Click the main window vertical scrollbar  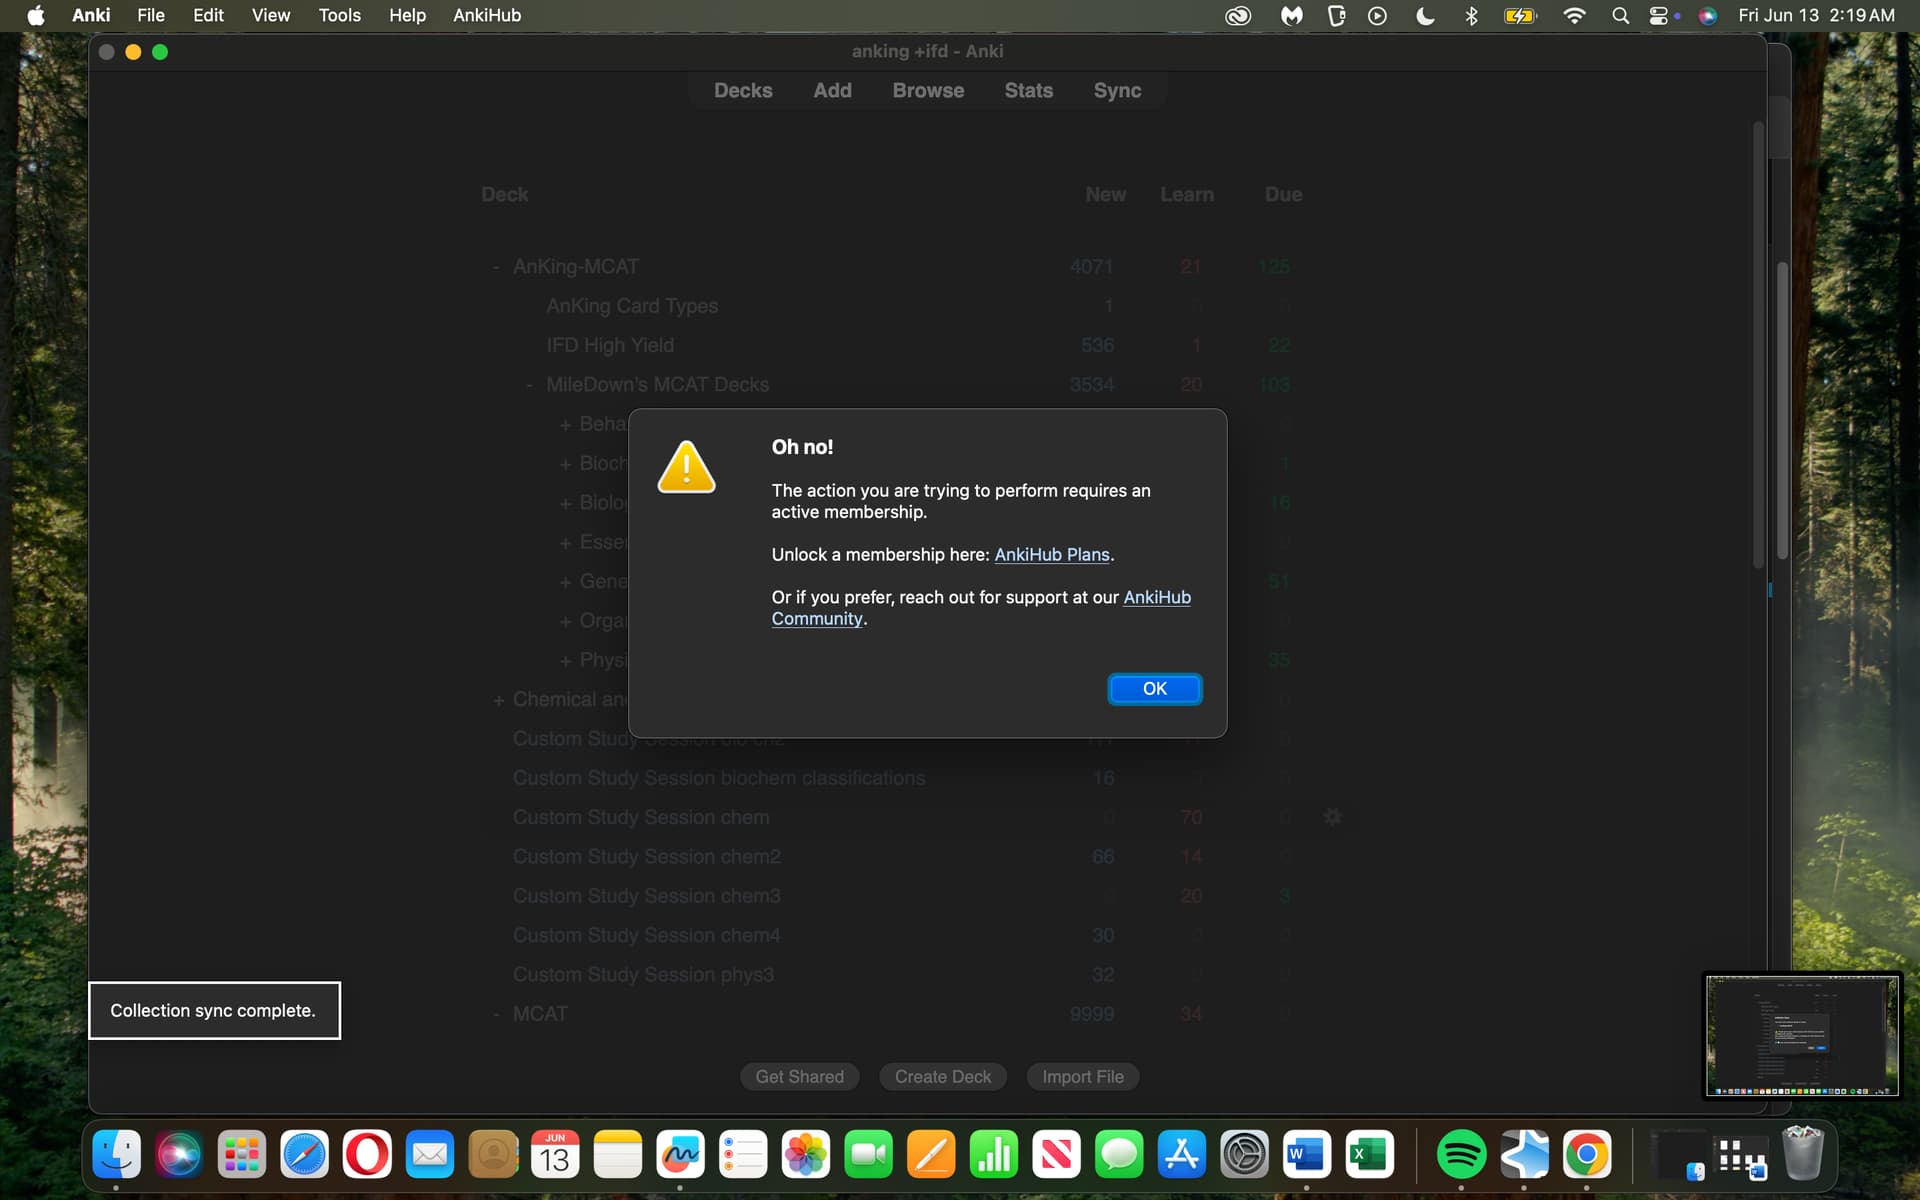1758,345
